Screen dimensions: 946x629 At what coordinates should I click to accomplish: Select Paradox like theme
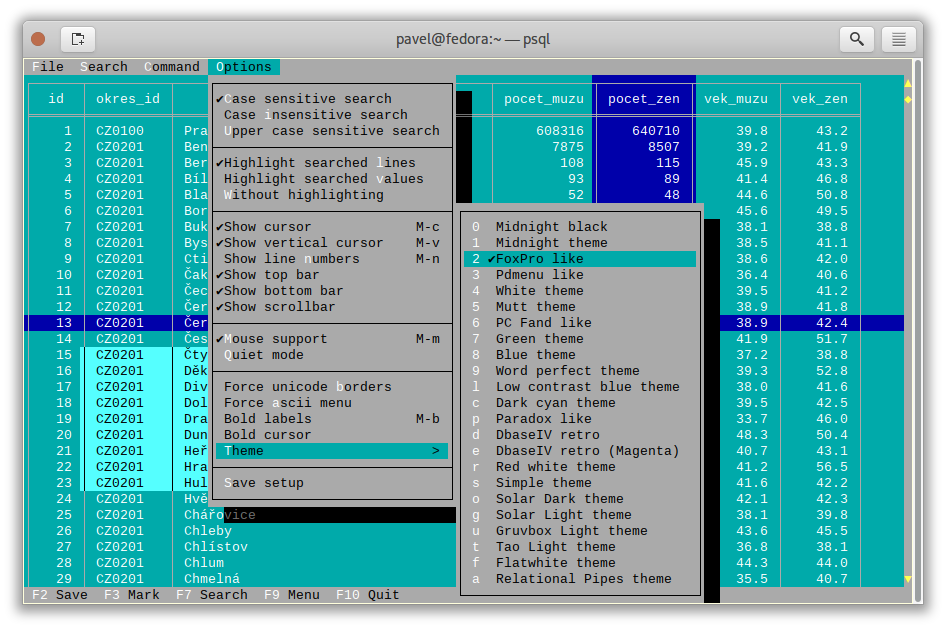click(580, 419)
